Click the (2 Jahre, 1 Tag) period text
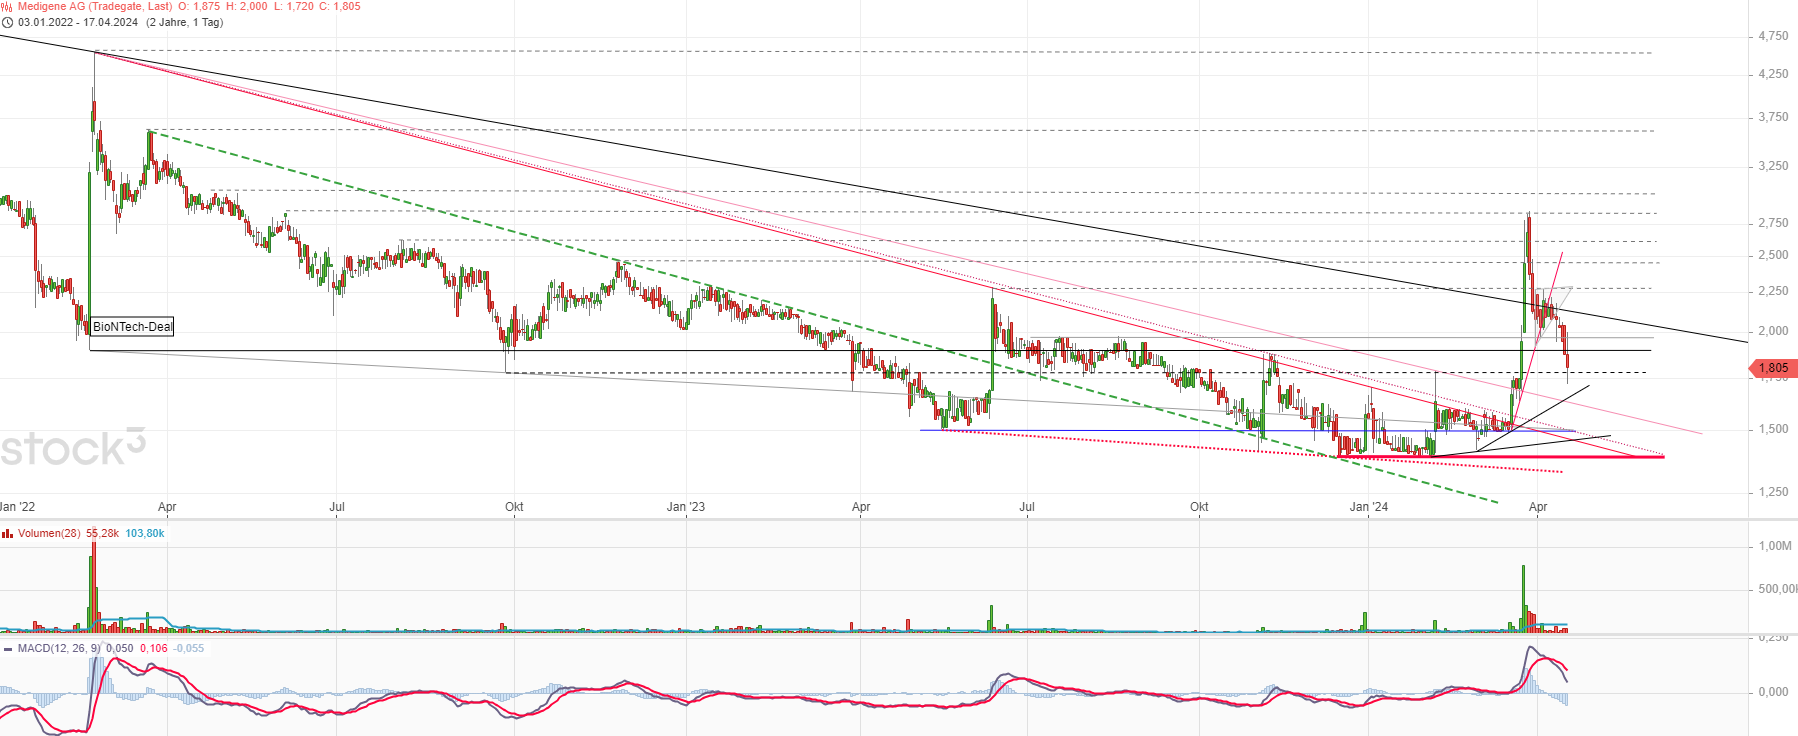 (x=184, y=22)
